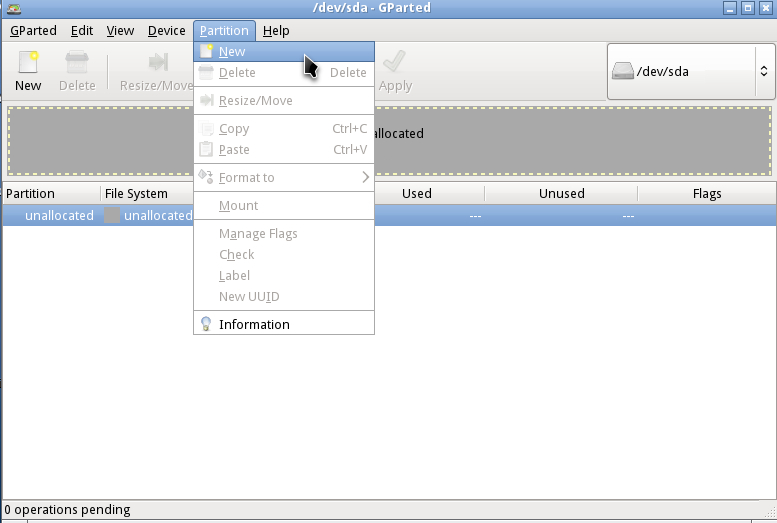The image size is (777, 523).
Task: Click the Unused column header
Action: click(561, 193)
